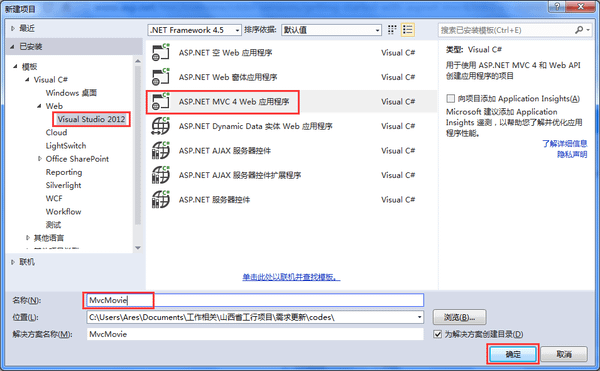Select ASP.NET empty Web application template icon
600x371 pixels.
[161, 53]
